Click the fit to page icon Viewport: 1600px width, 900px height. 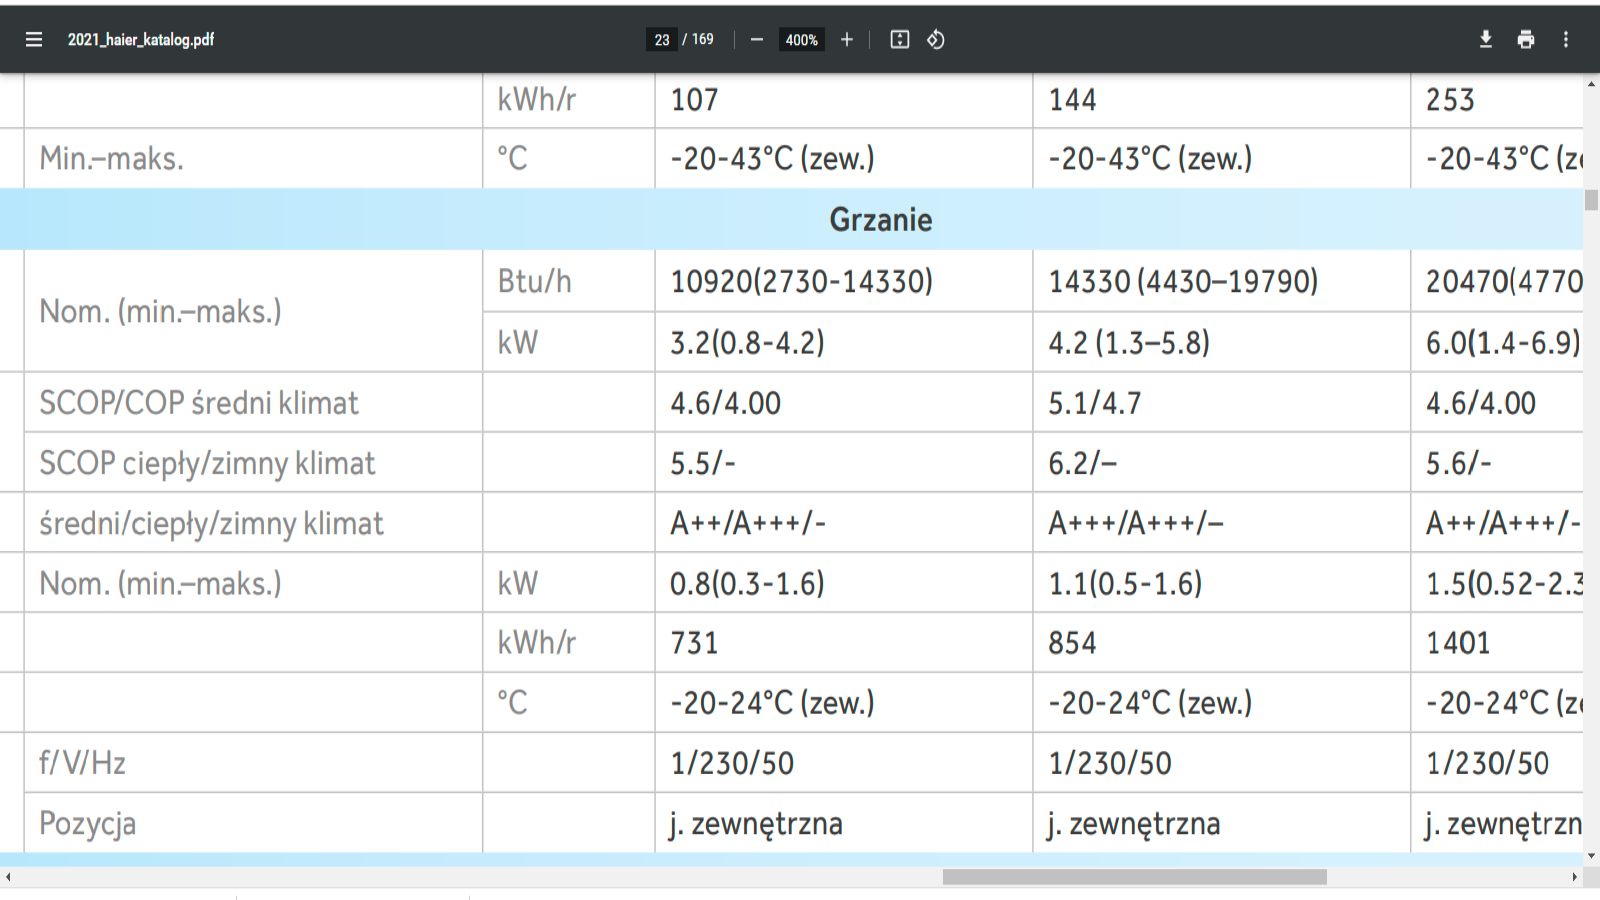[x=900, y=40]
